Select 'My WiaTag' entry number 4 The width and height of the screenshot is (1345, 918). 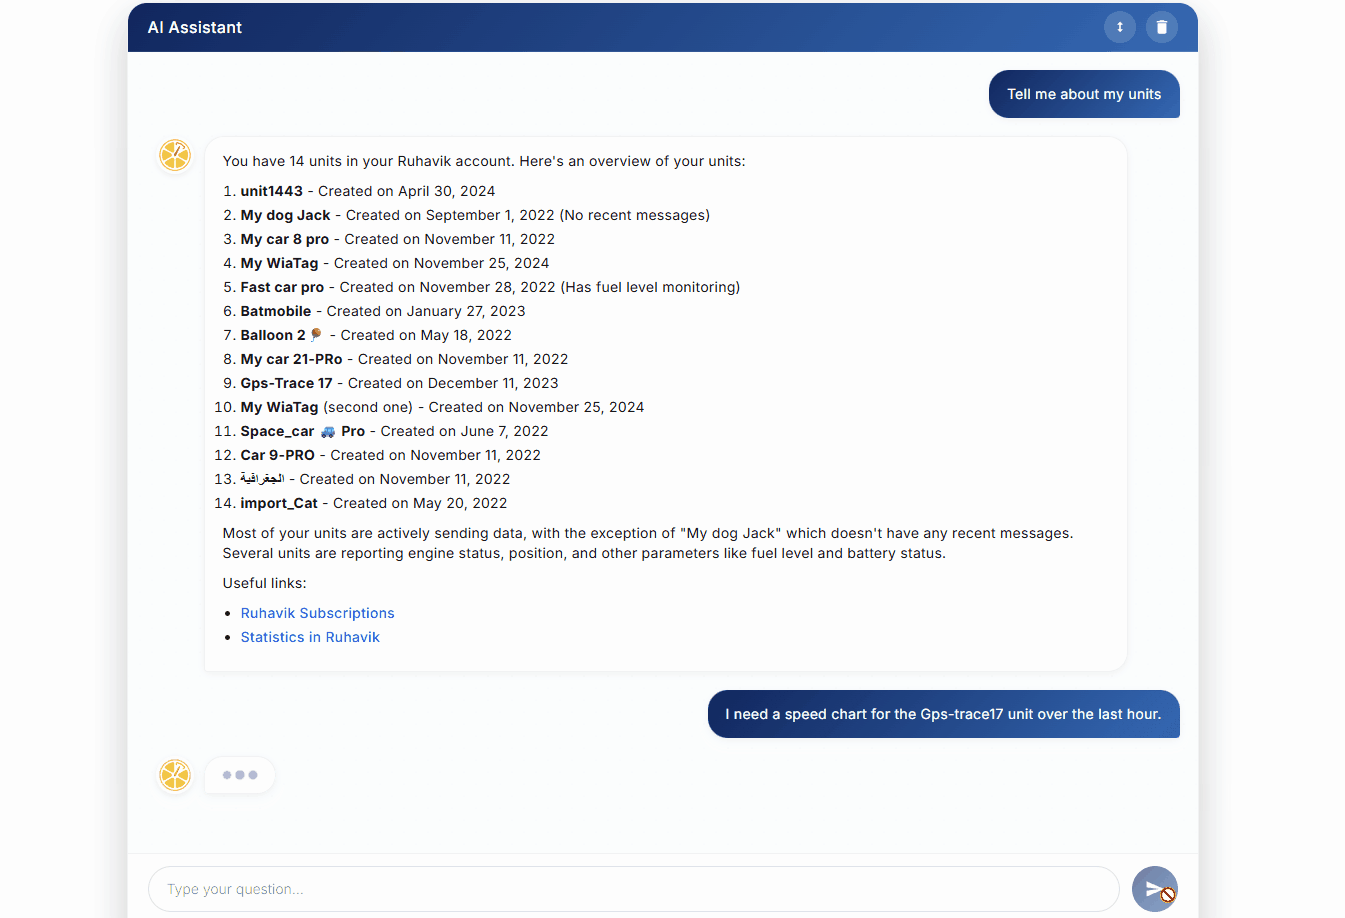pos(395,263)
